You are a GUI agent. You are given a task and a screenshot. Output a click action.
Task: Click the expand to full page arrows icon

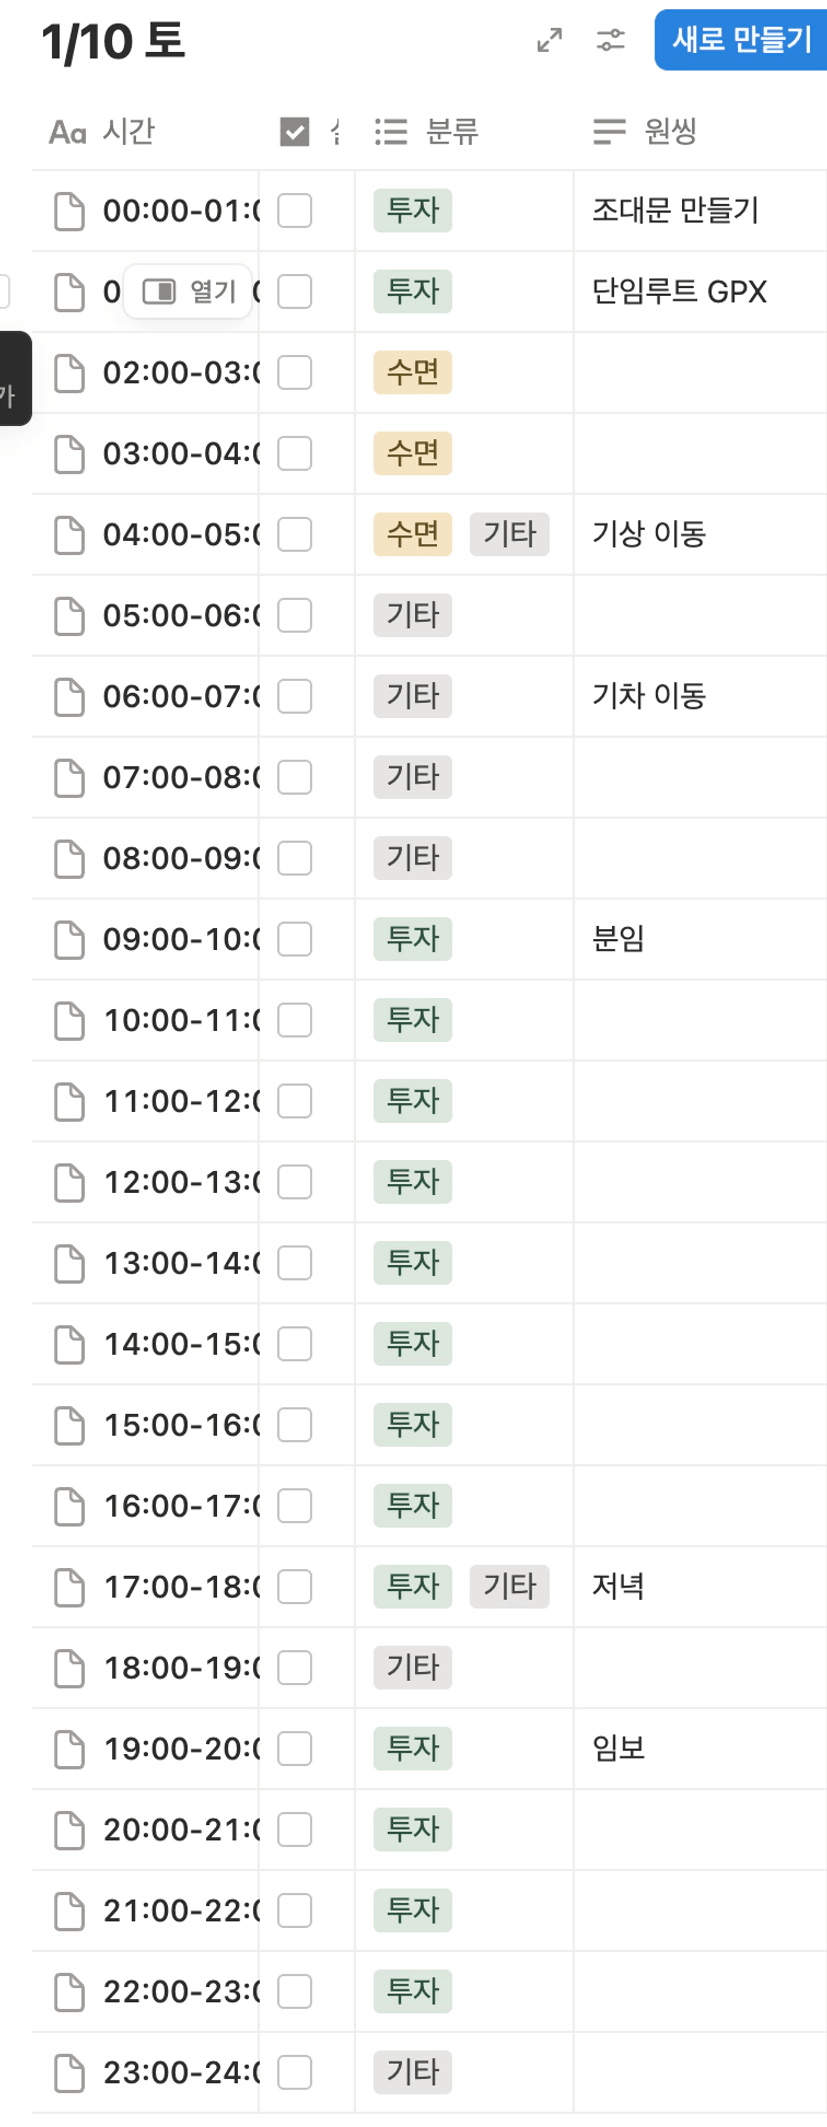(x=549, y=40)
